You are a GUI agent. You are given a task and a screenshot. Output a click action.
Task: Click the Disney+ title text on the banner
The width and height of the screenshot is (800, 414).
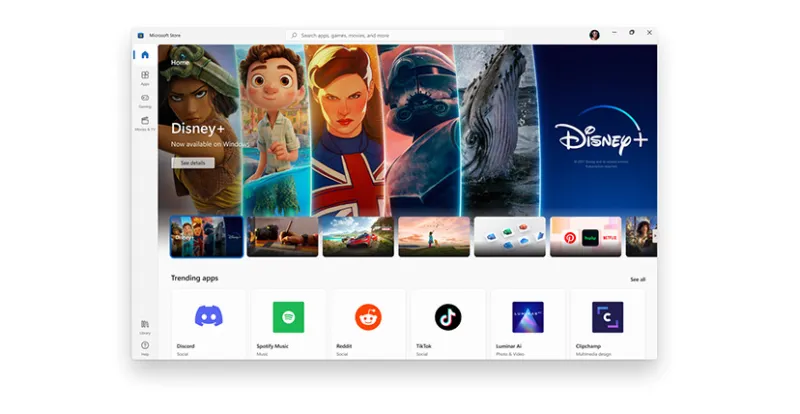point(197,129)
